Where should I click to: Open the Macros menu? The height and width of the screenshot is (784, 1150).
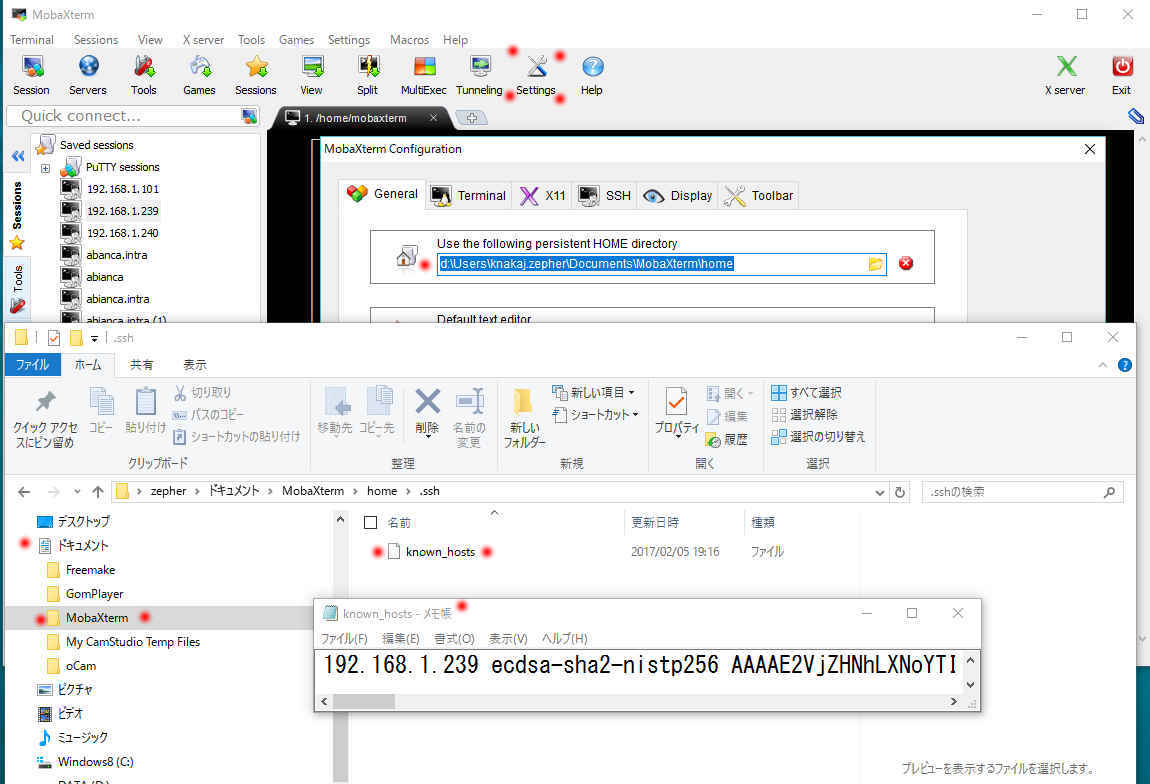tap(409, 40)
